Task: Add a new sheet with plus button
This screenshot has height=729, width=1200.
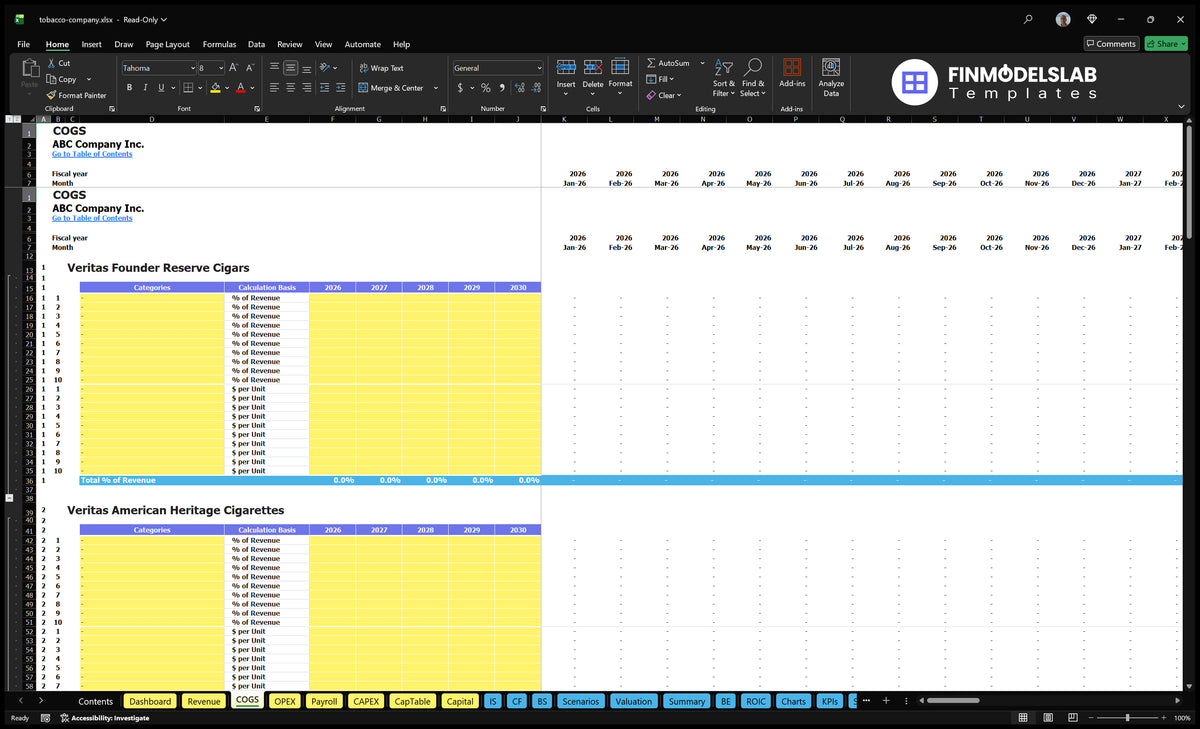Action: pyautogui.click(x=886, y=701)
